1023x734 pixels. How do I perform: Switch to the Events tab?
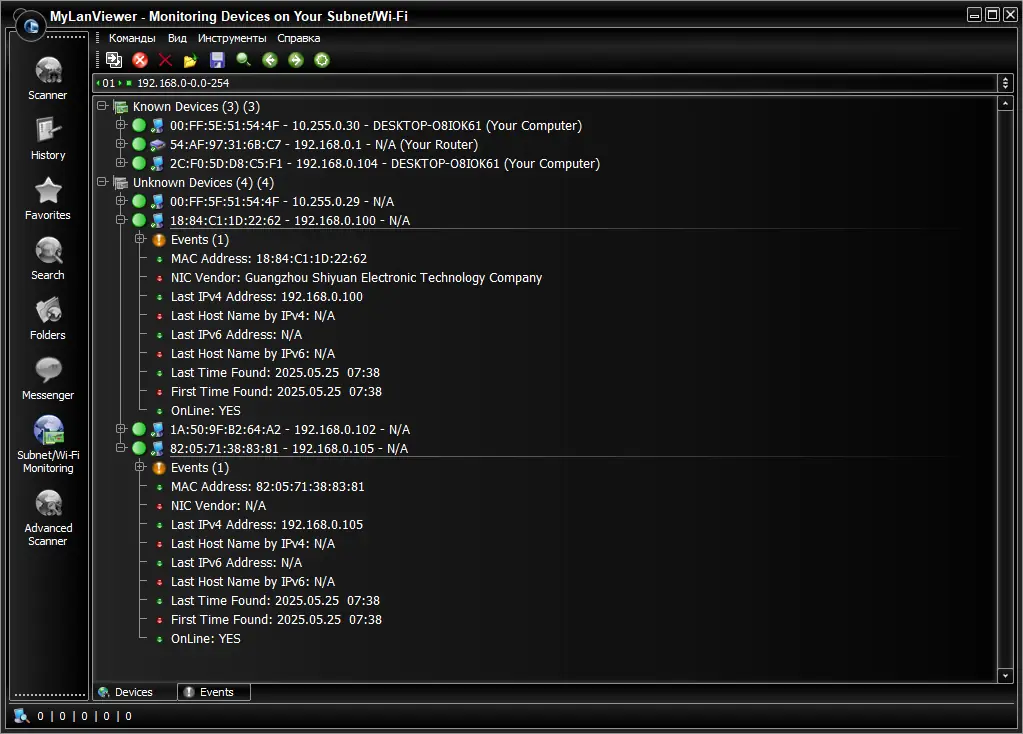tap(214, 692)
